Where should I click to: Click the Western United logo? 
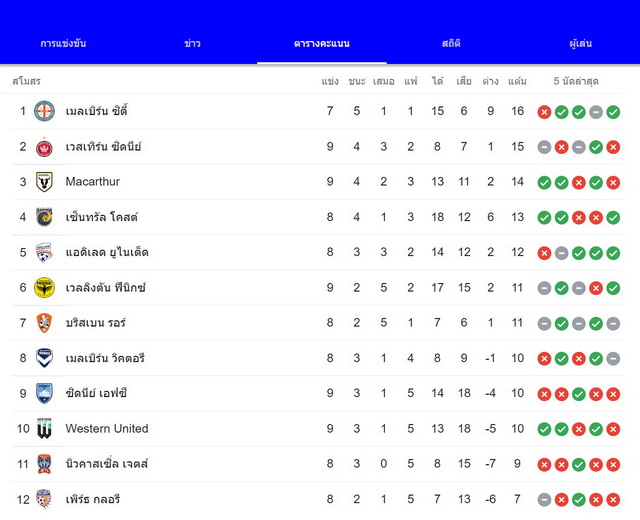(x=44, y=429)
